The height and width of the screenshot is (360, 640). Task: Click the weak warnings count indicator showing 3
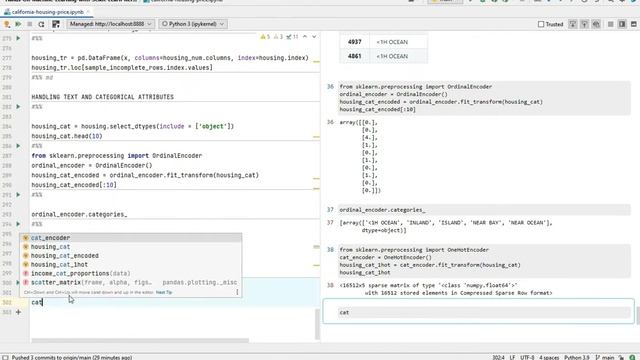[278, 37]
